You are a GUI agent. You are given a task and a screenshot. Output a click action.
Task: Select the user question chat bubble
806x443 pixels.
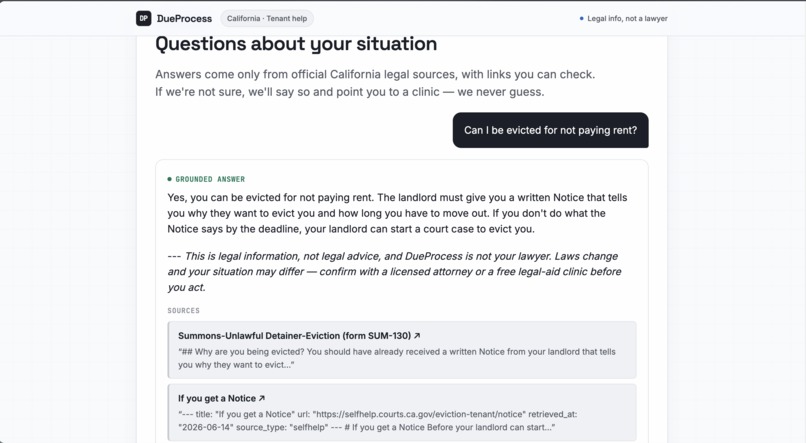point(551,130)
